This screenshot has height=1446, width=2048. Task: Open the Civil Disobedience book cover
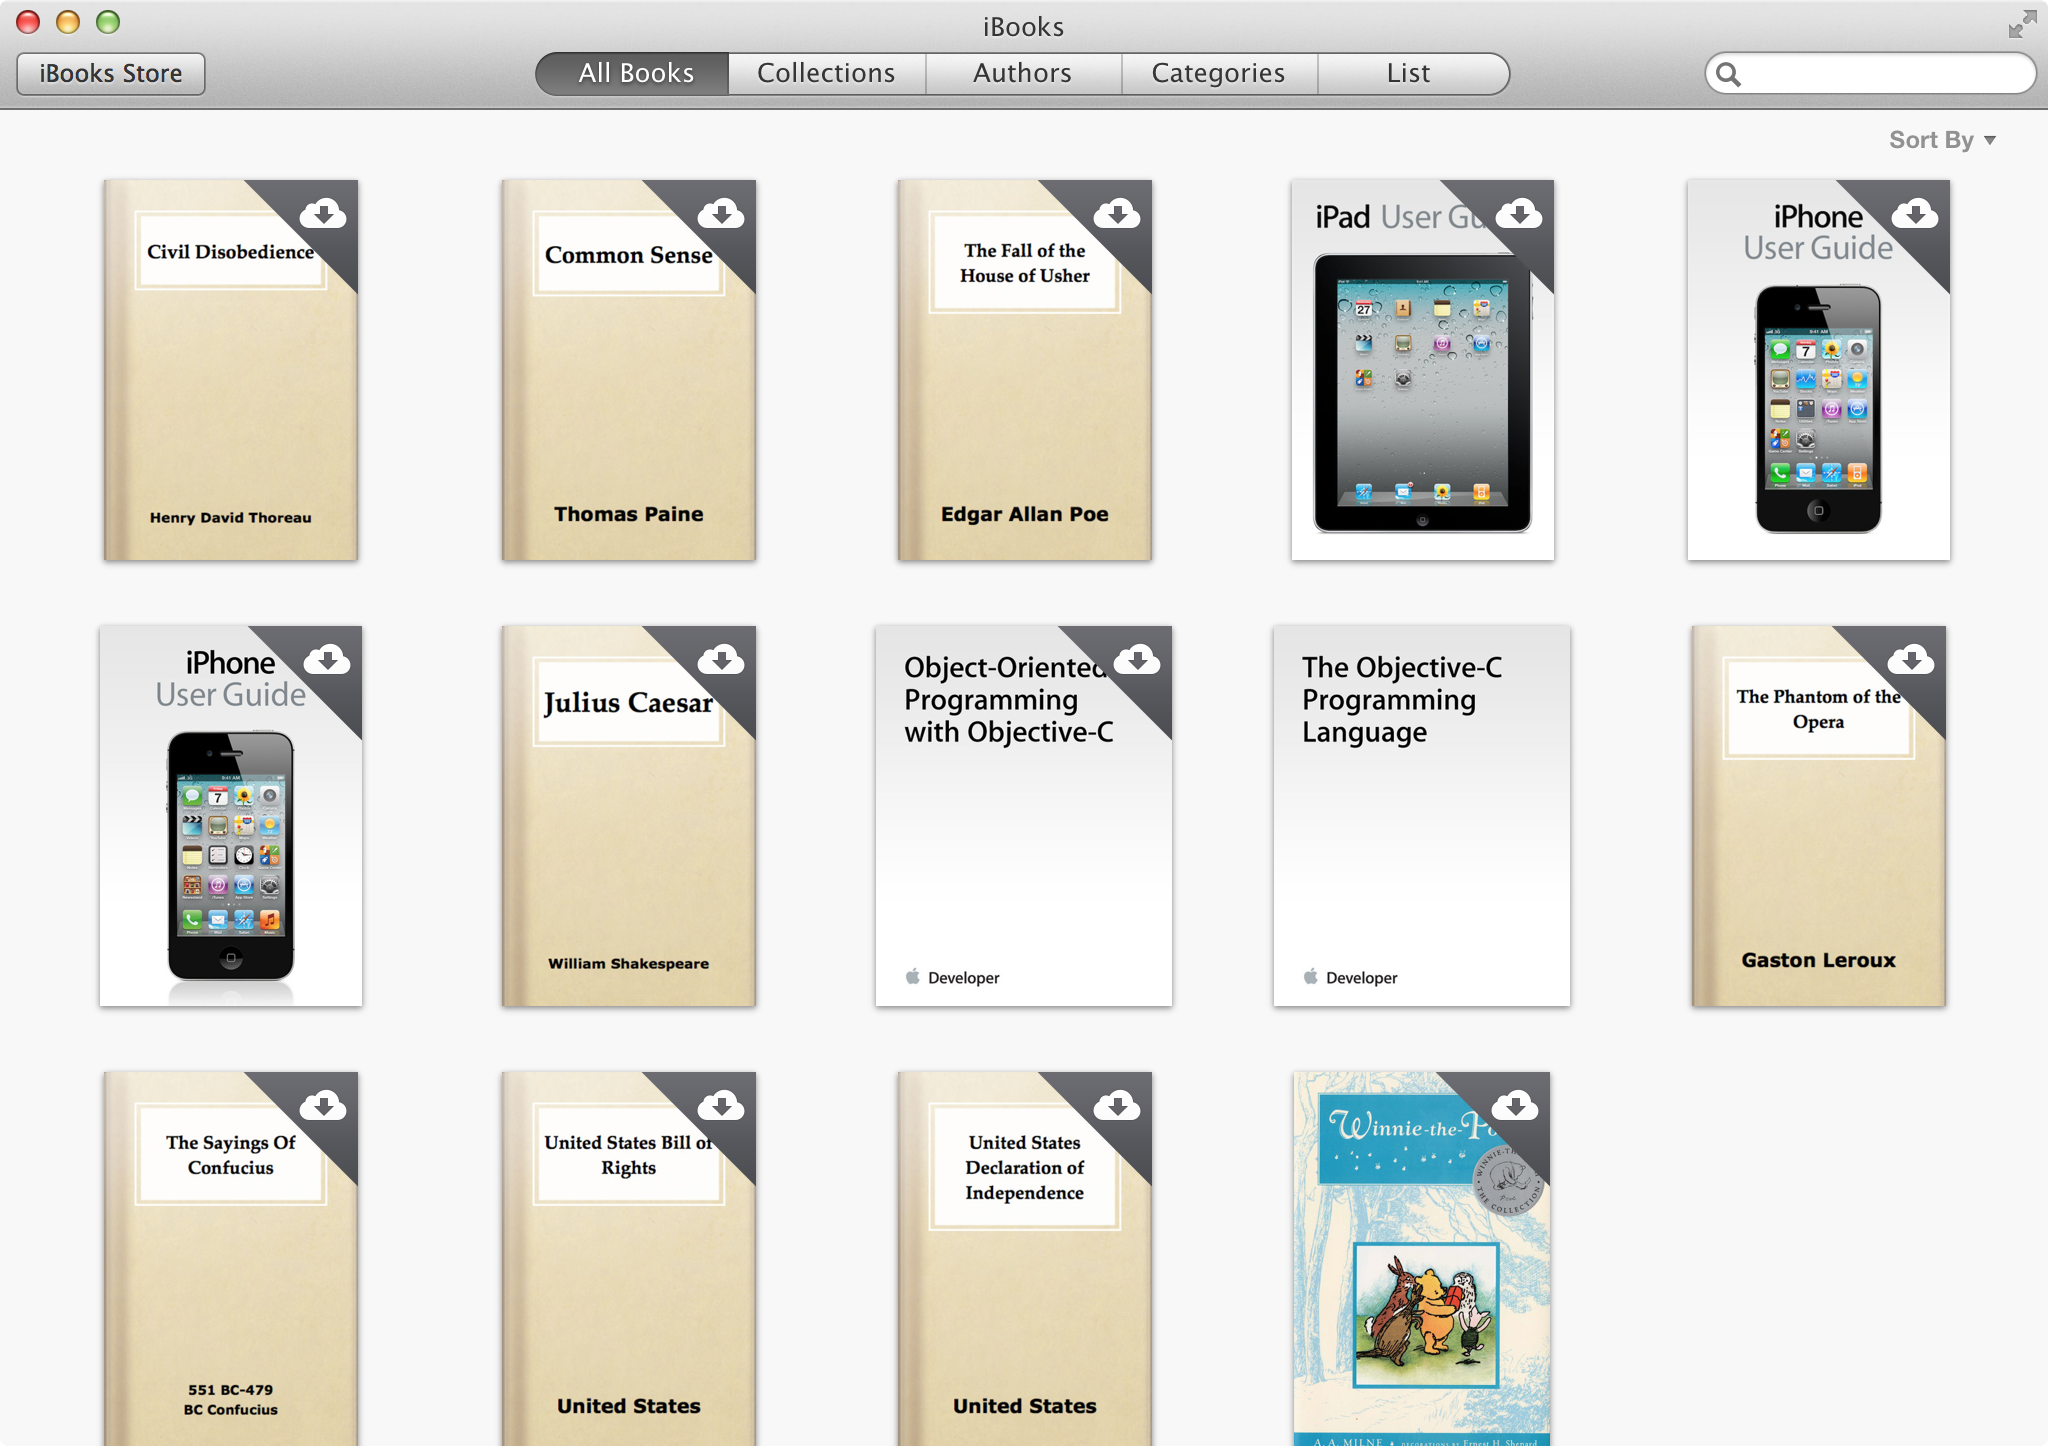pos(231,370)
